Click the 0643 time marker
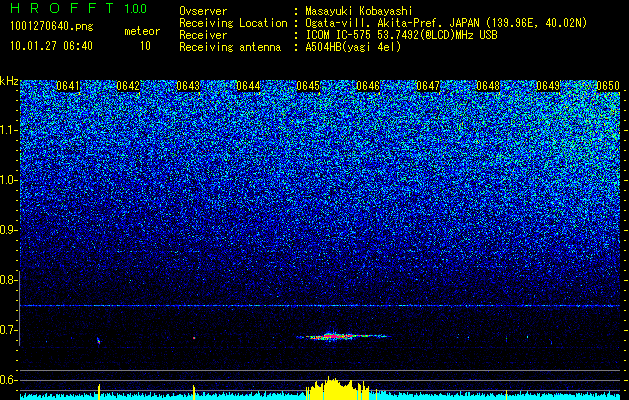Viewport: 629px width, 400px height. click(188, 86)
